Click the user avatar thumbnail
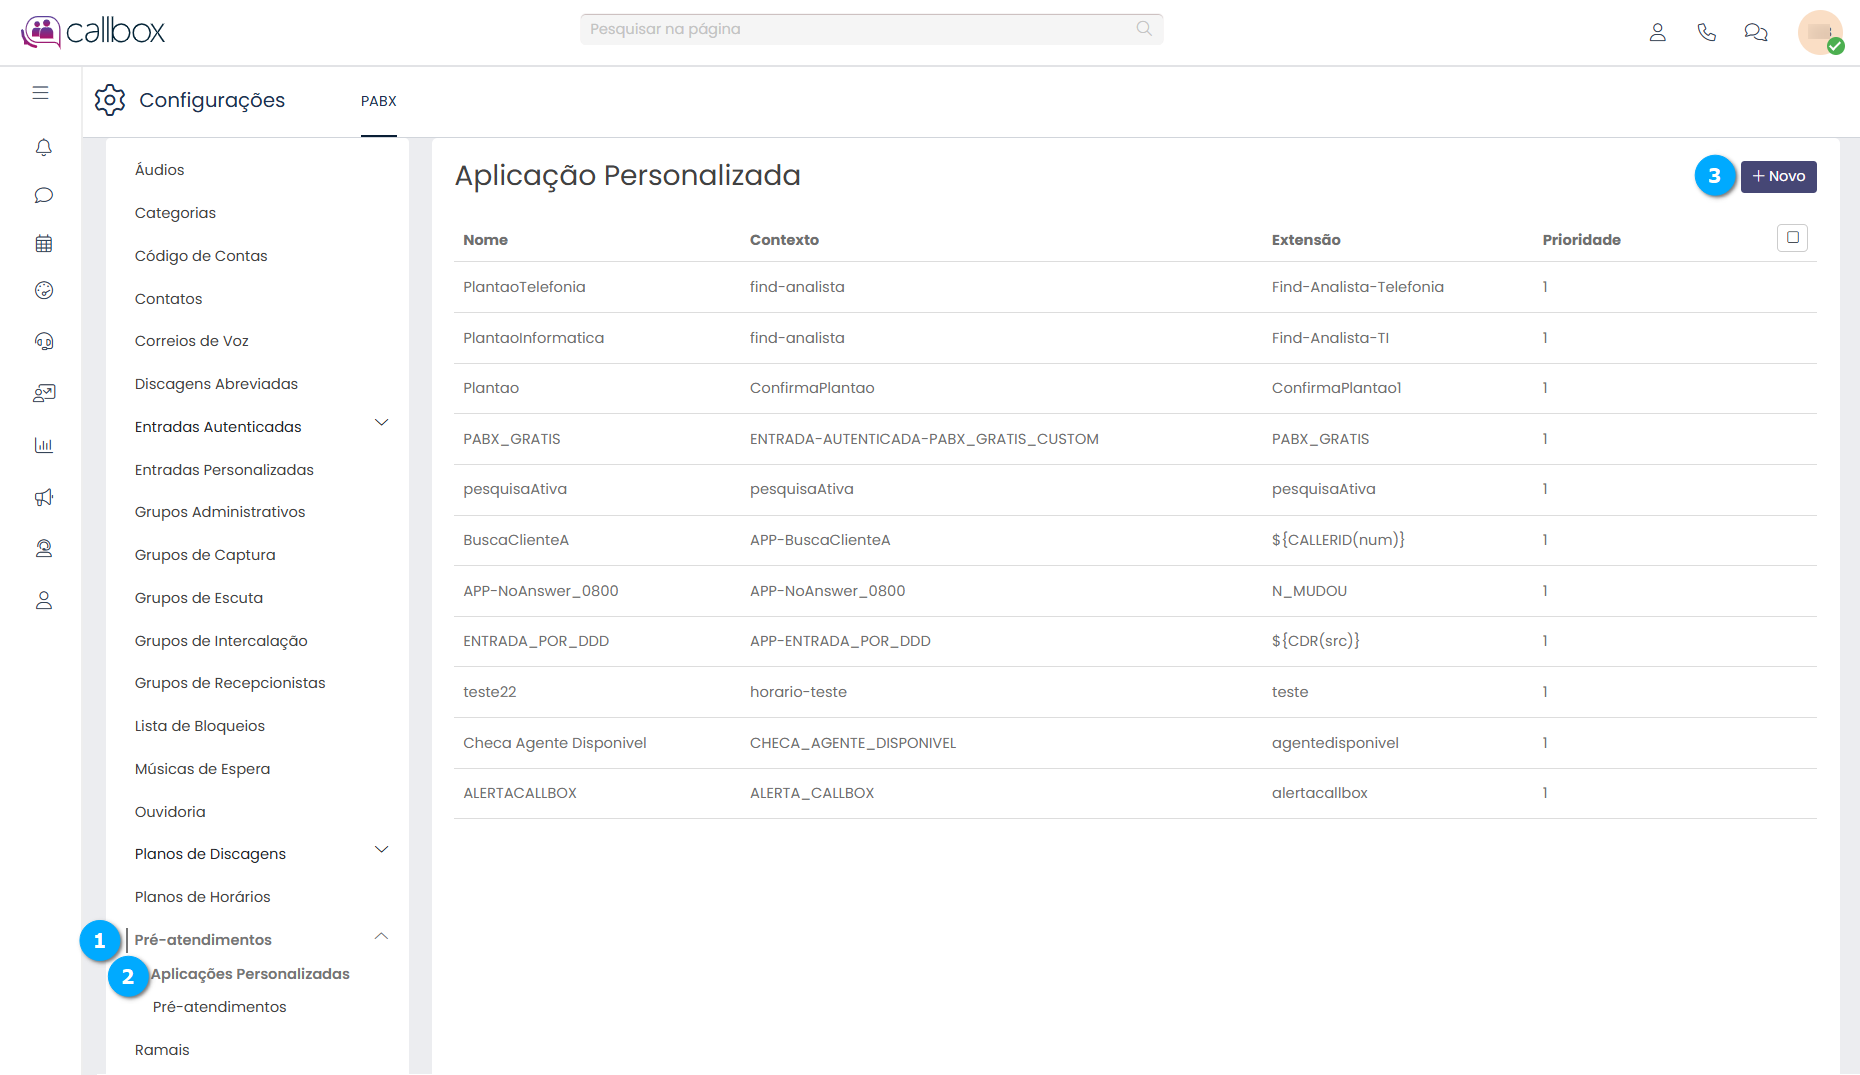The image size is (1860, 1075). tap(1819, 32)
